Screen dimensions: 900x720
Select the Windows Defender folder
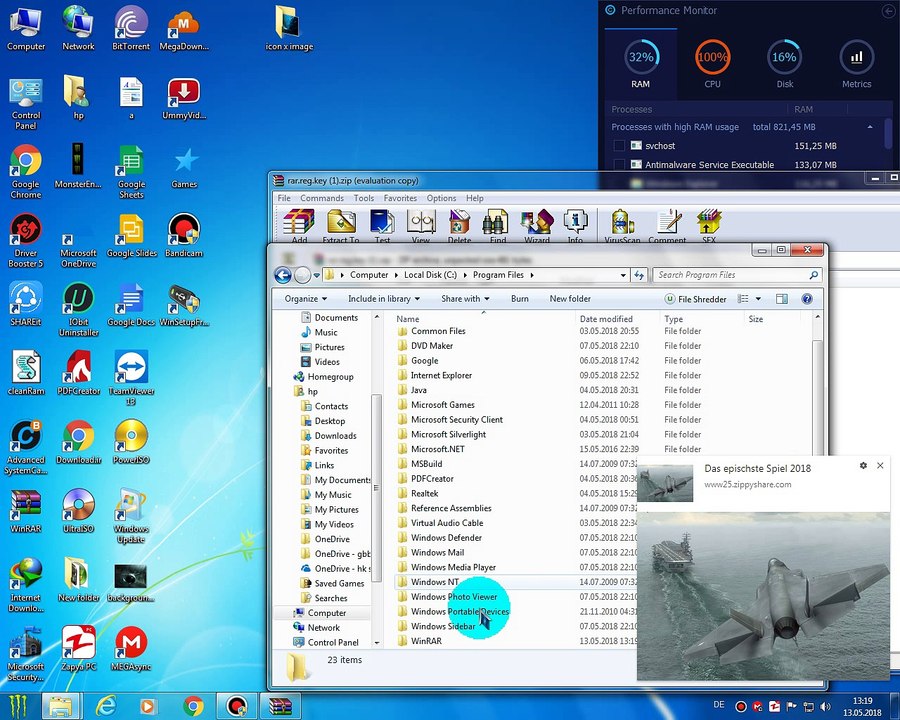click(446, 538)
